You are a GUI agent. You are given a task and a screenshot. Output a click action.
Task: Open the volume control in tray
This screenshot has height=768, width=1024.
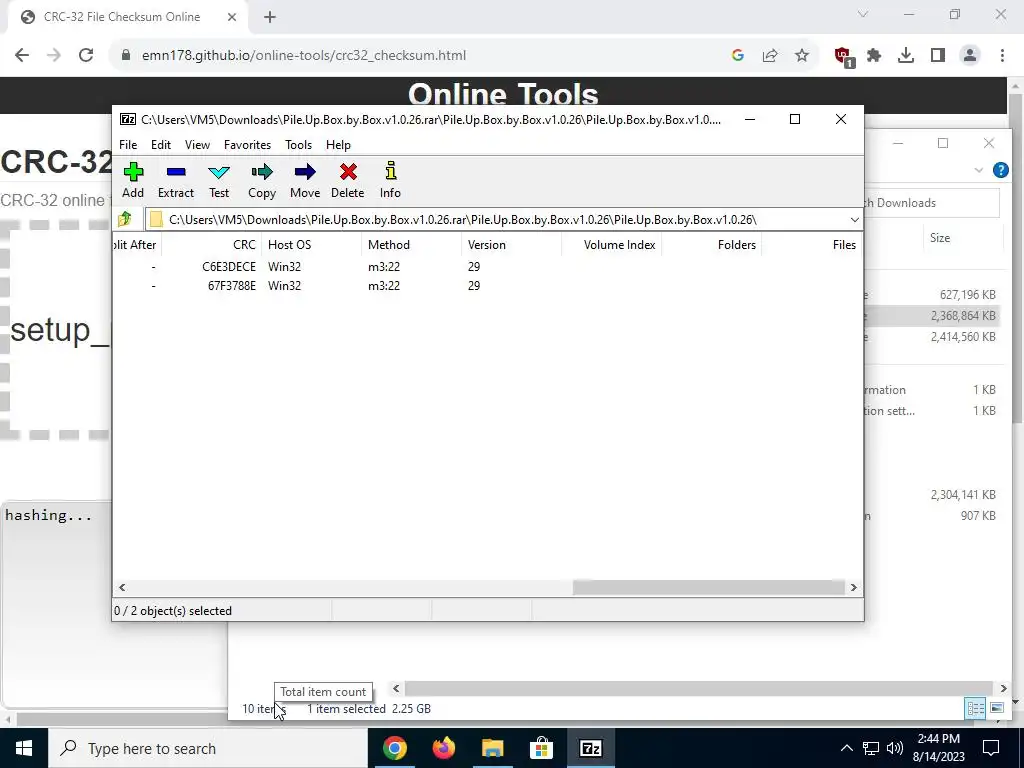coord(895,748)
